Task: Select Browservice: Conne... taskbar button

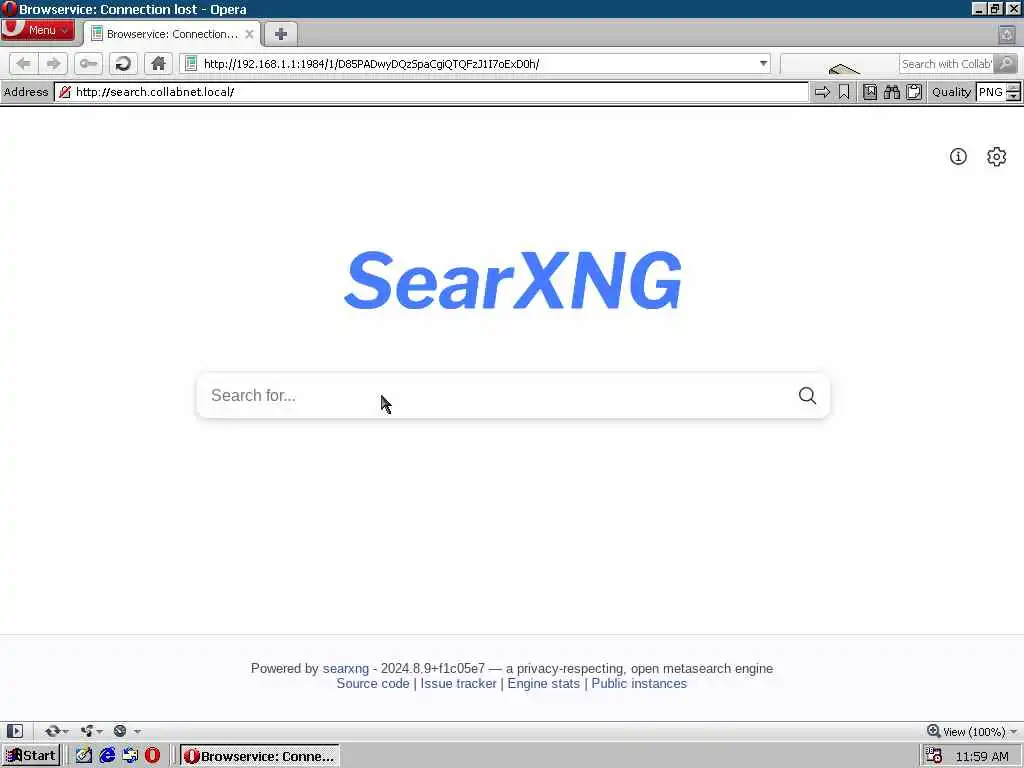Action: pos(260,756)
